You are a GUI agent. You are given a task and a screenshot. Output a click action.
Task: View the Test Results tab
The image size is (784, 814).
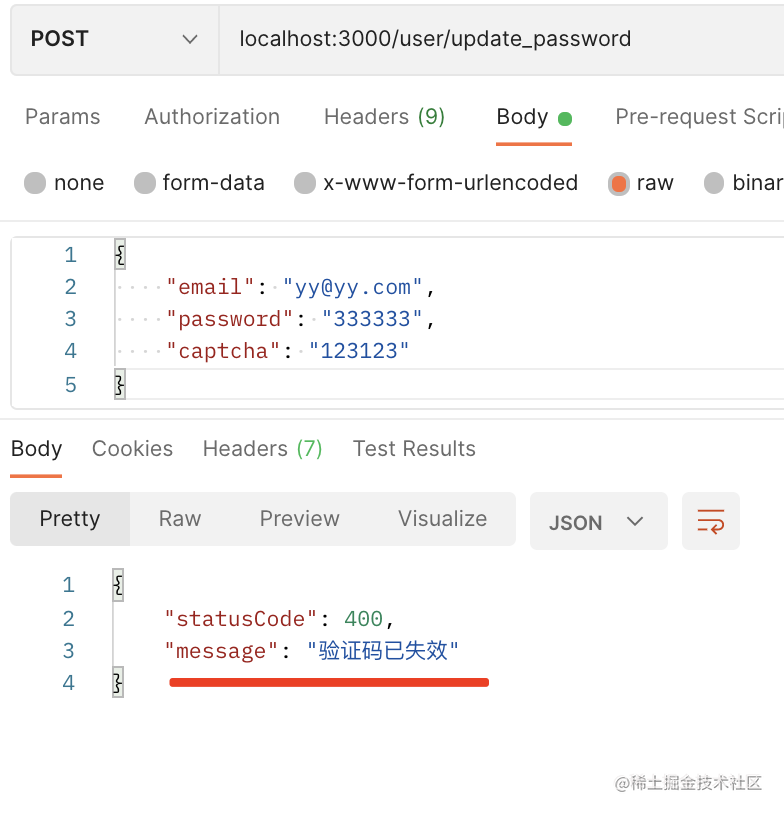click(x=414, y=449)
